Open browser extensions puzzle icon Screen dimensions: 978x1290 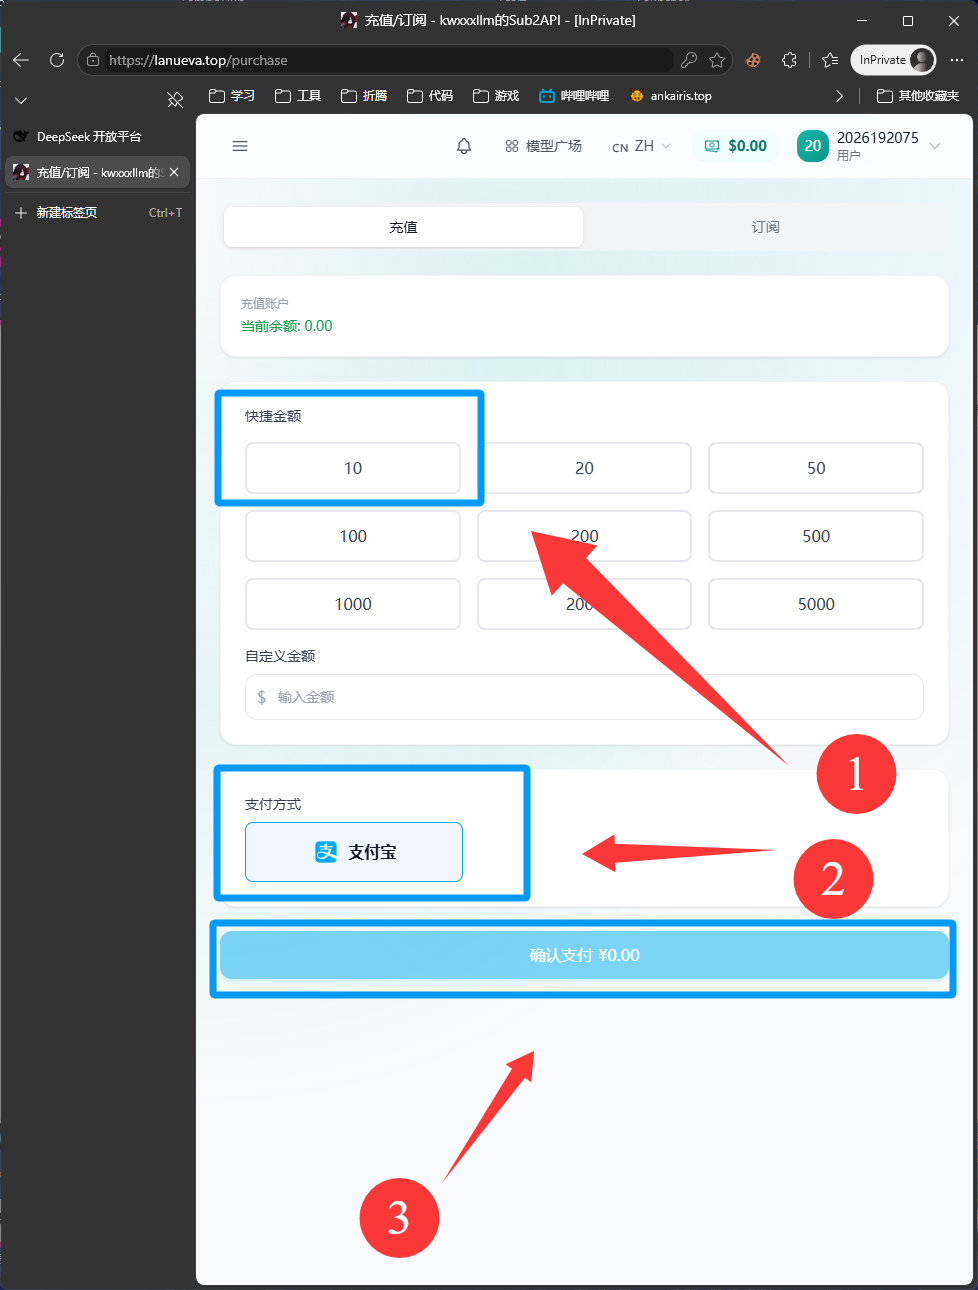[x=789, y=60]
